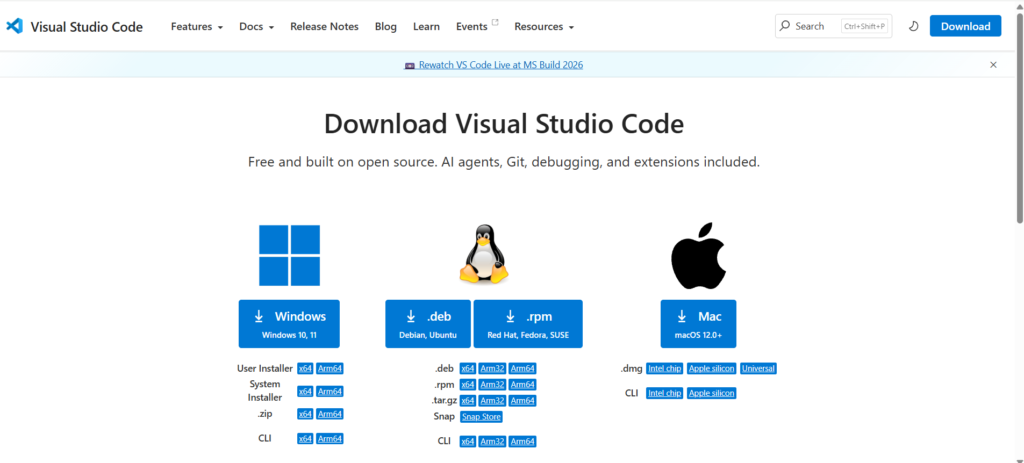Download Linux CLI x64
This screenshot has width=1024, height=463.
coord(468,441)
